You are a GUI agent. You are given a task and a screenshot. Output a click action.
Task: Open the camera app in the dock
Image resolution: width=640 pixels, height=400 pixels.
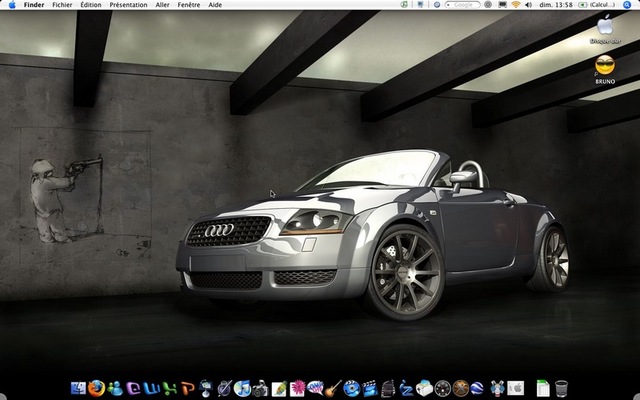260,389
